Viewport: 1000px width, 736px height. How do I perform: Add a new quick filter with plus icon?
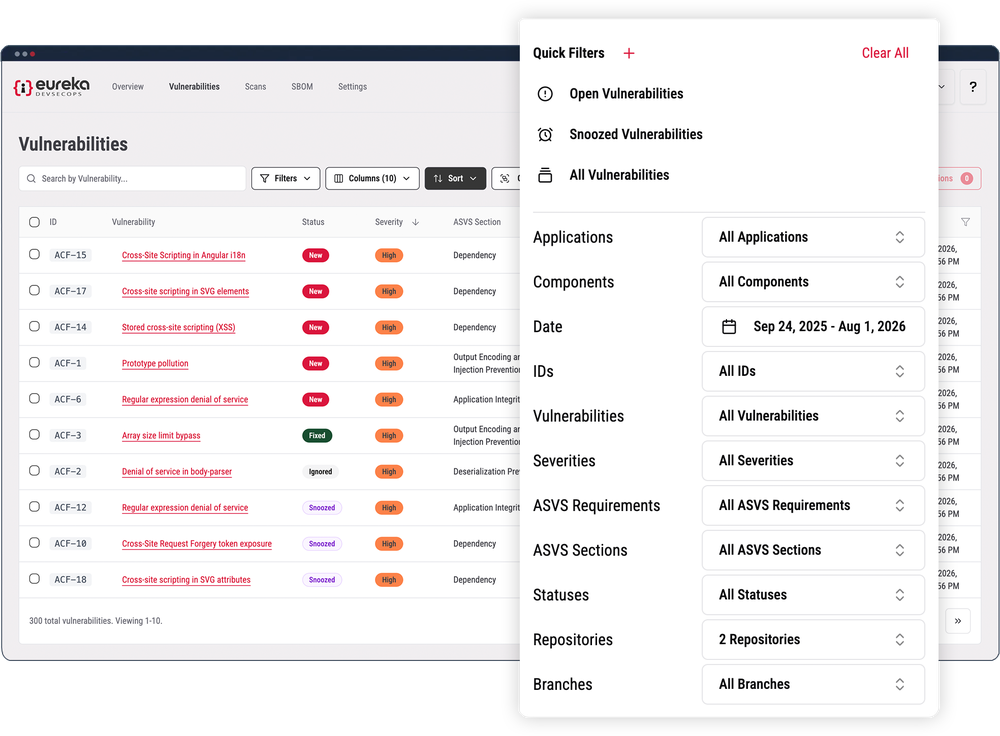629,54
